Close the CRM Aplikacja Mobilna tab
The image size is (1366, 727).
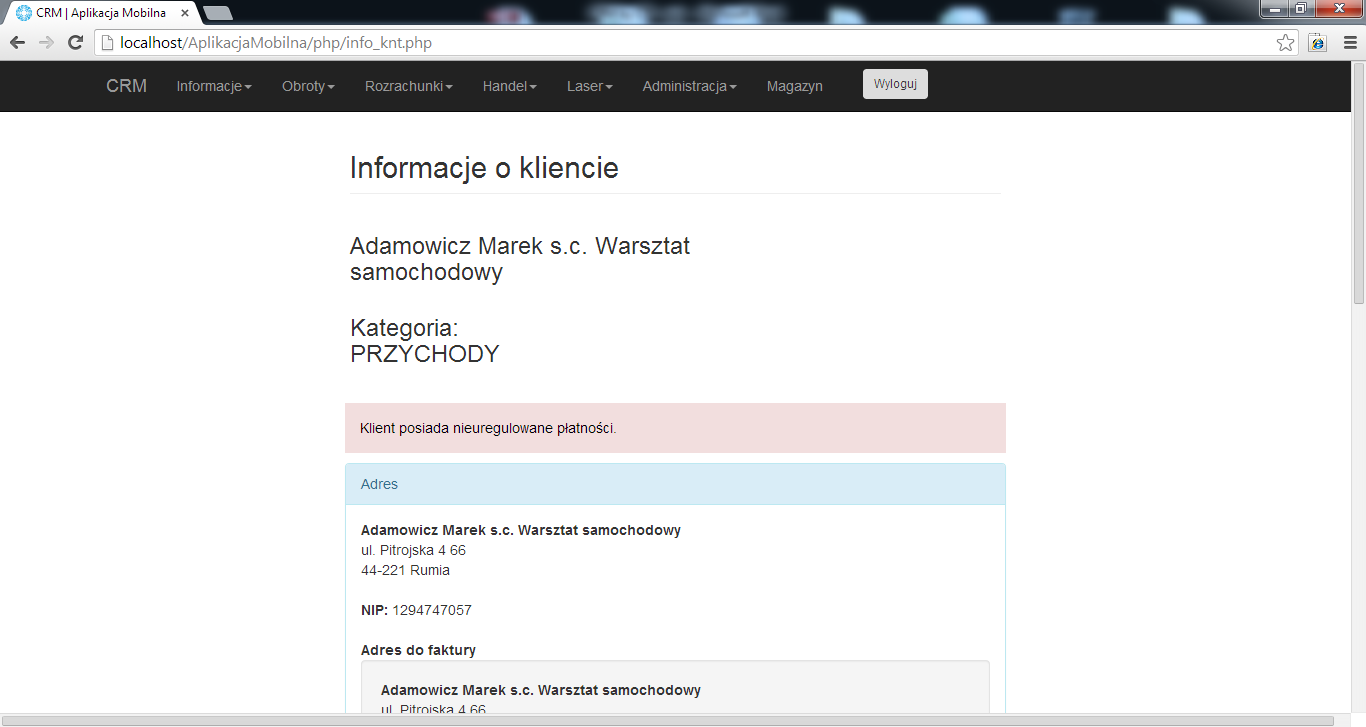point(184,13)
